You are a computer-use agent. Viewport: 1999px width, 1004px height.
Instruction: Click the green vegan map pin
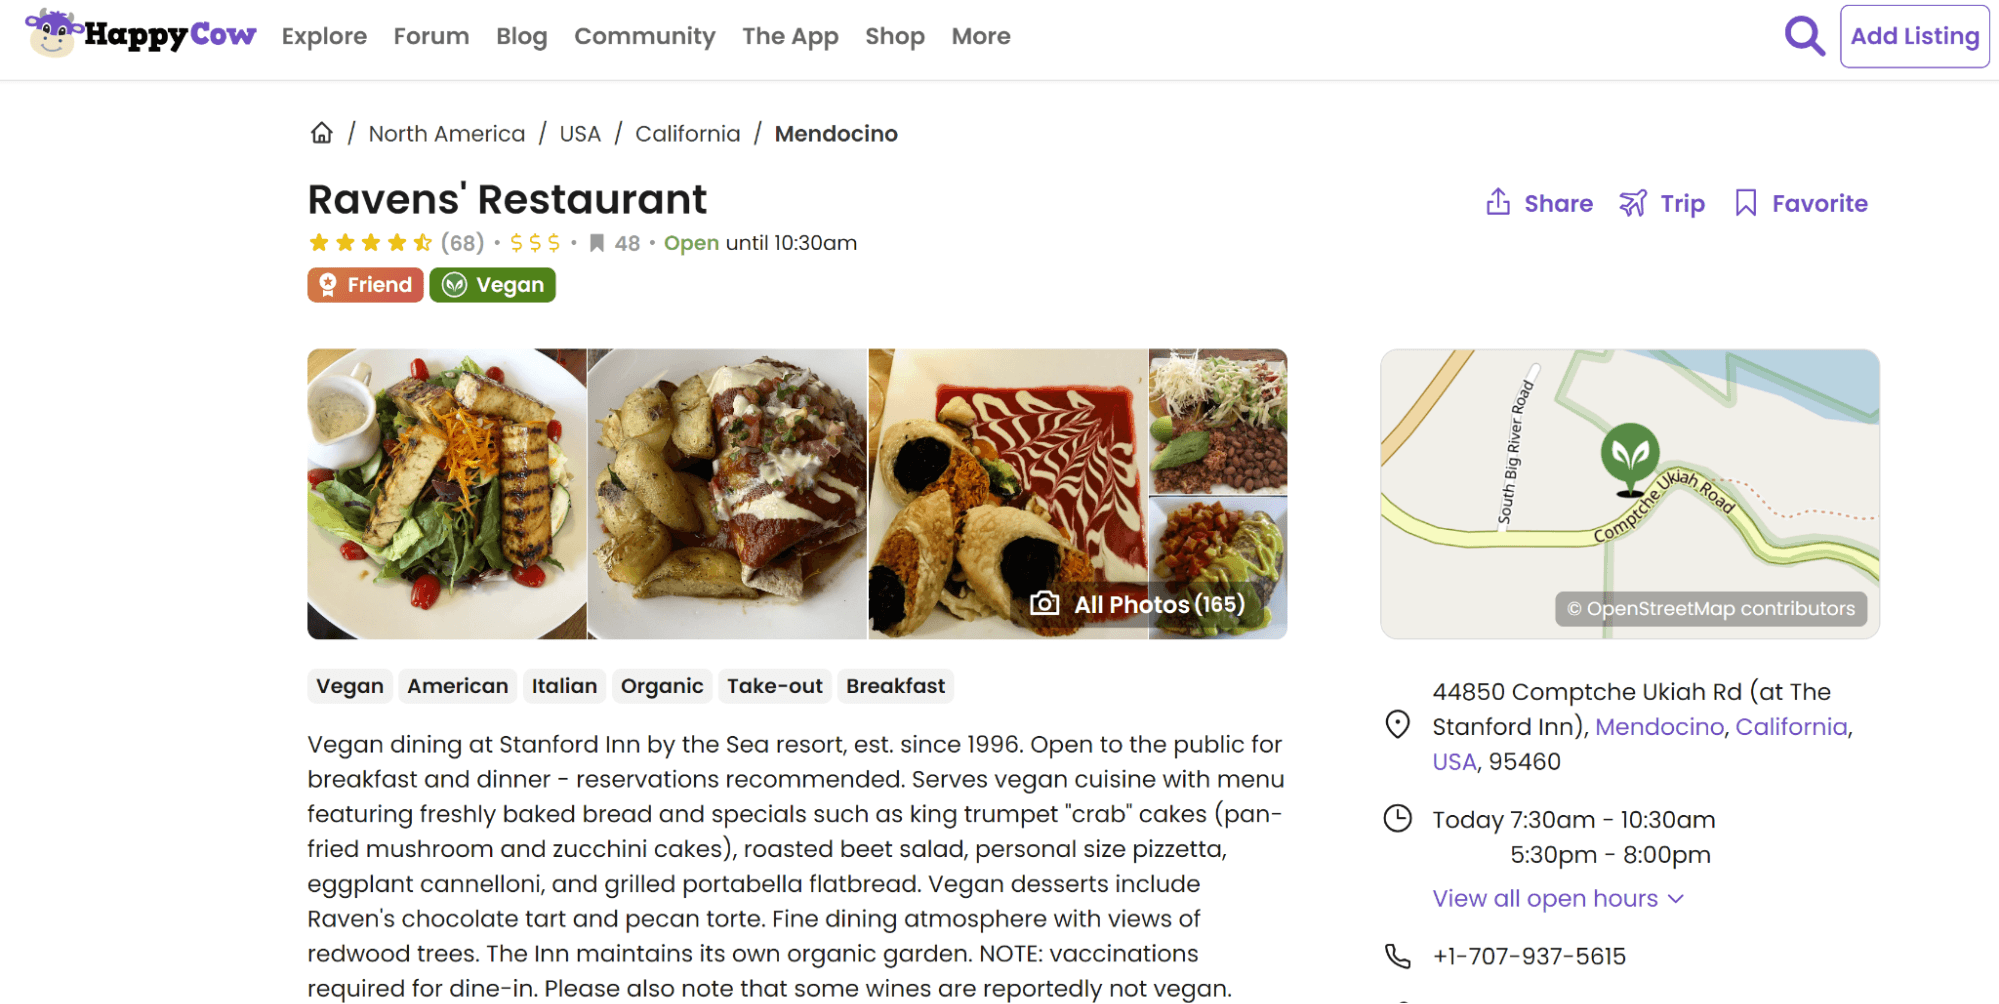(1629, 457)
